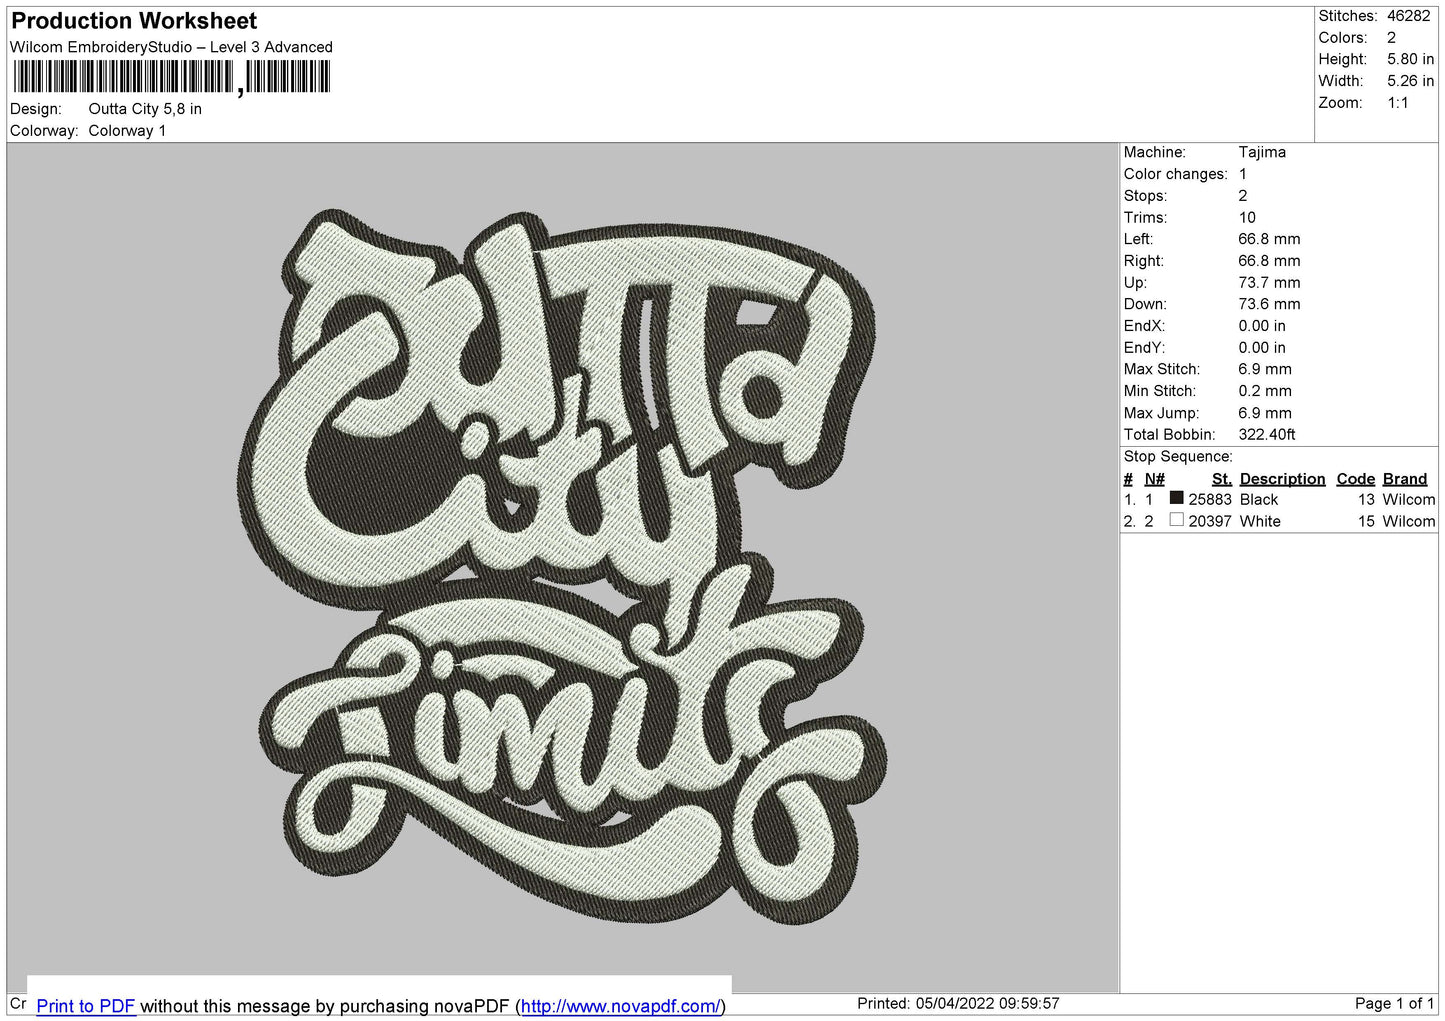Click the Outta City Limits embroidery preview

click(563, 566)
